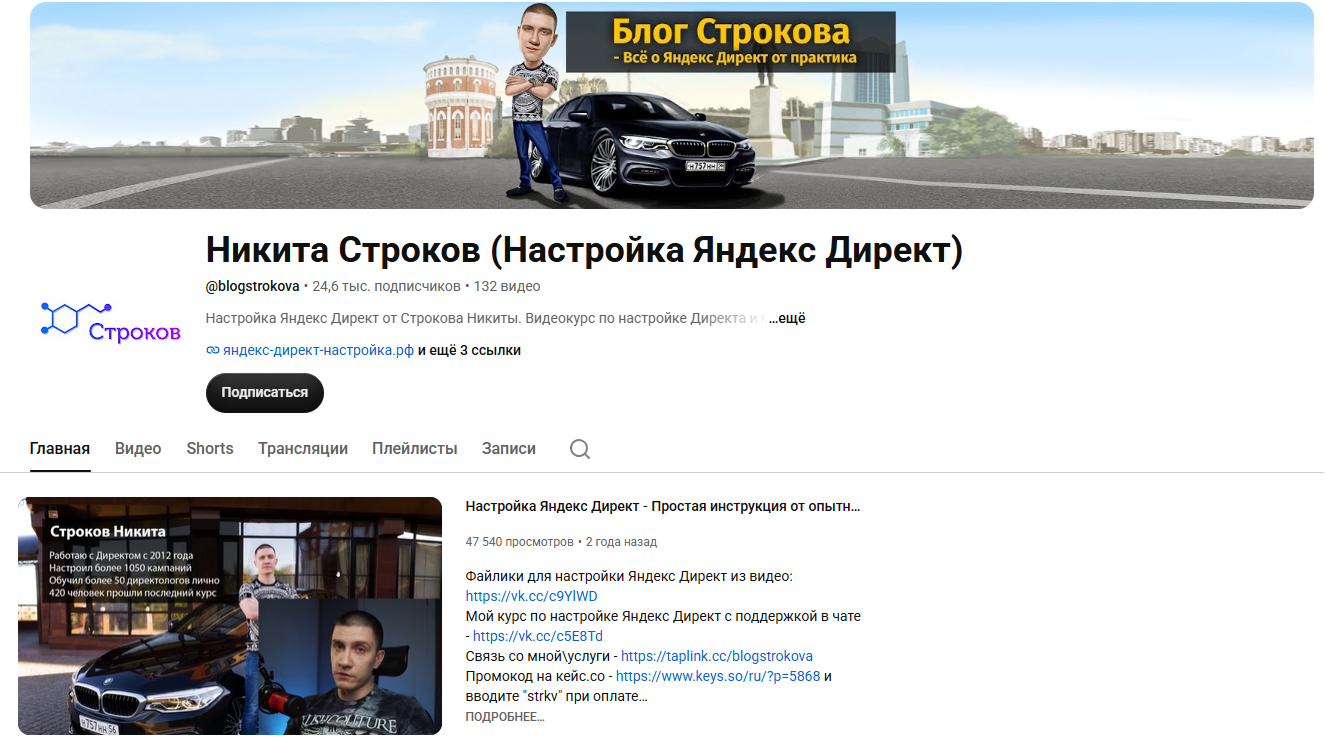Open the https://vk.cc/c5E8Td link
The image size is (1325, 739).
click(538, 636)
